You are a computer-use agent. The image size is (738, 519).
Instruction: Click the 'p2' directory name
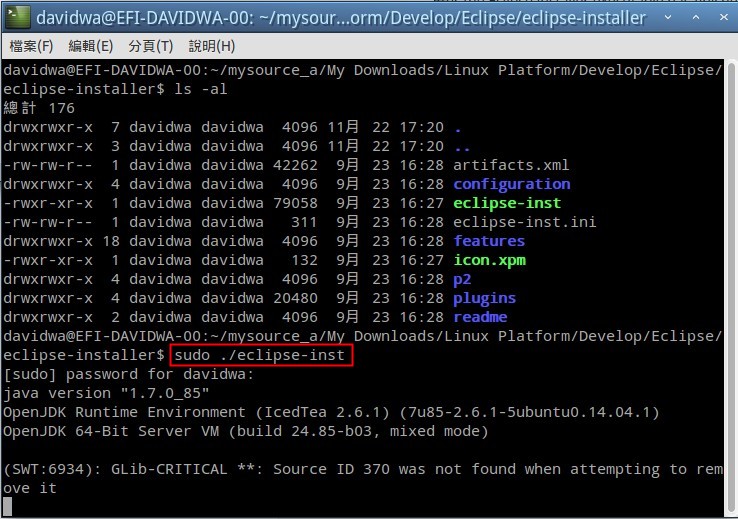(x=462, y=279)
